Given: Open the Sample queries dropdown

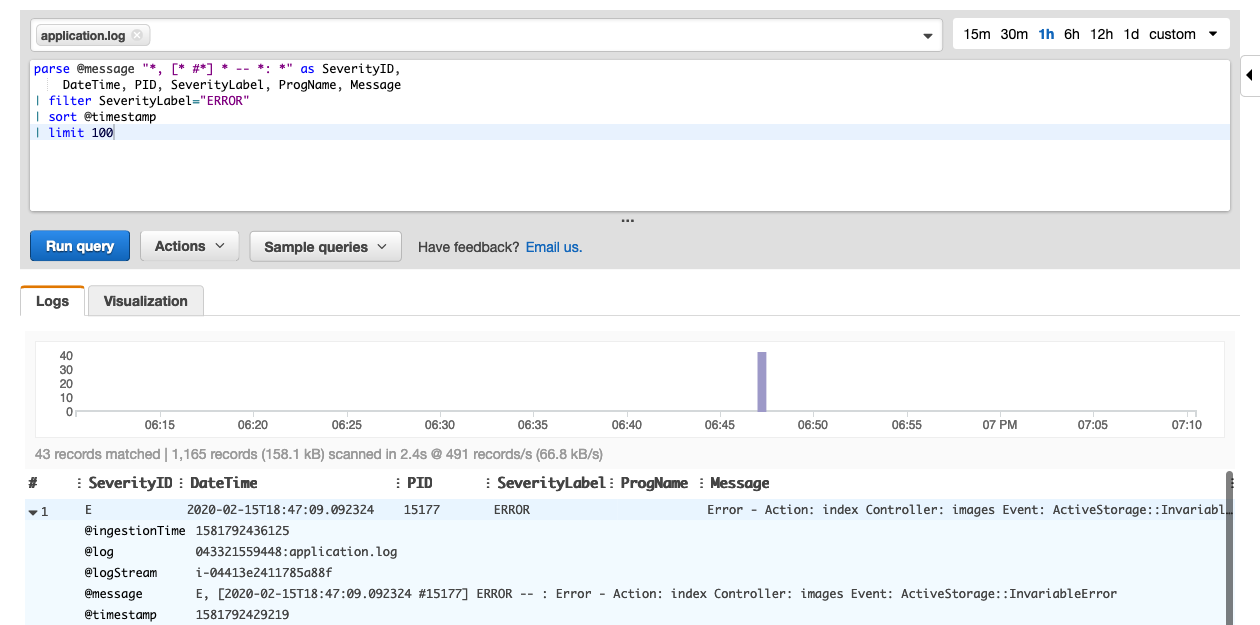Looking at the screenshot, I should point(325,247).
